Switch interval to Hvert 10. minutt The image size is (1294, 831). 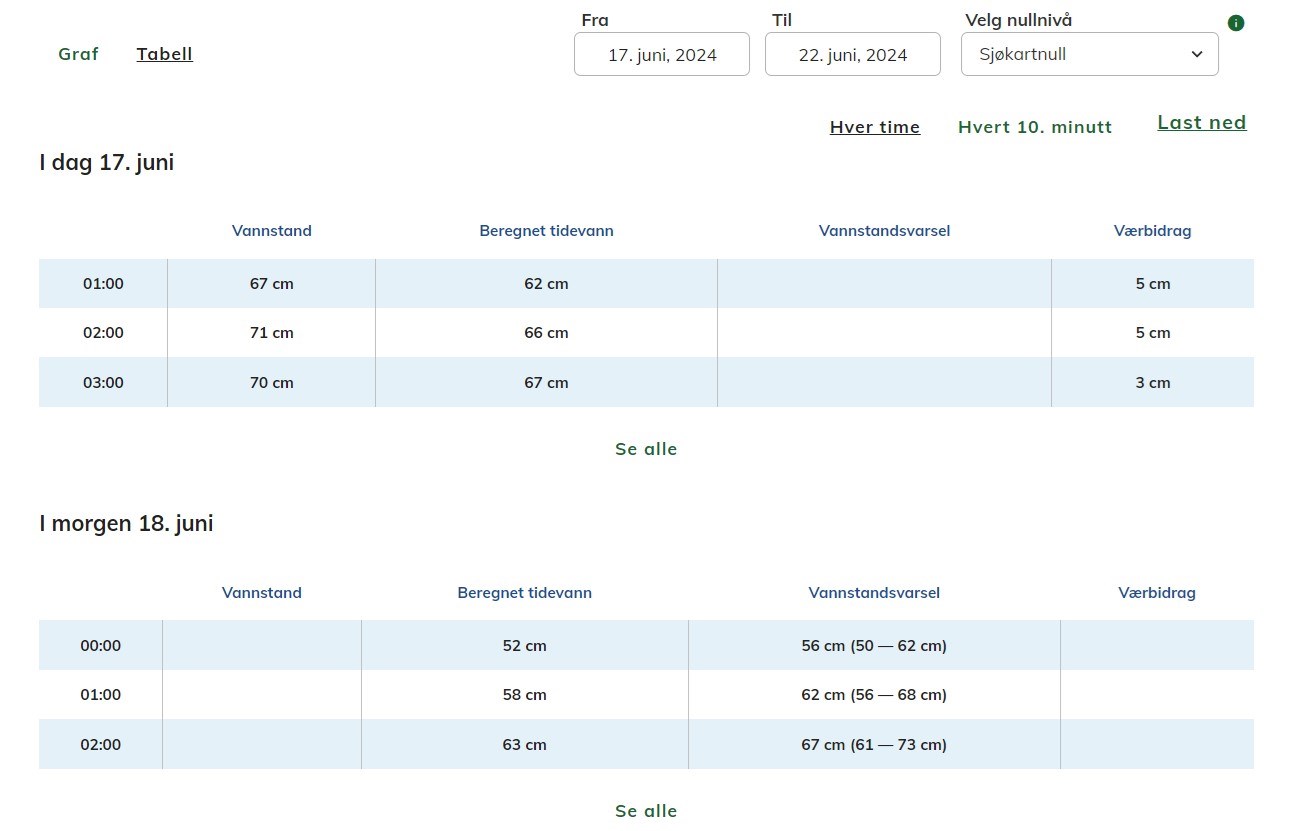click(1034, 127)
